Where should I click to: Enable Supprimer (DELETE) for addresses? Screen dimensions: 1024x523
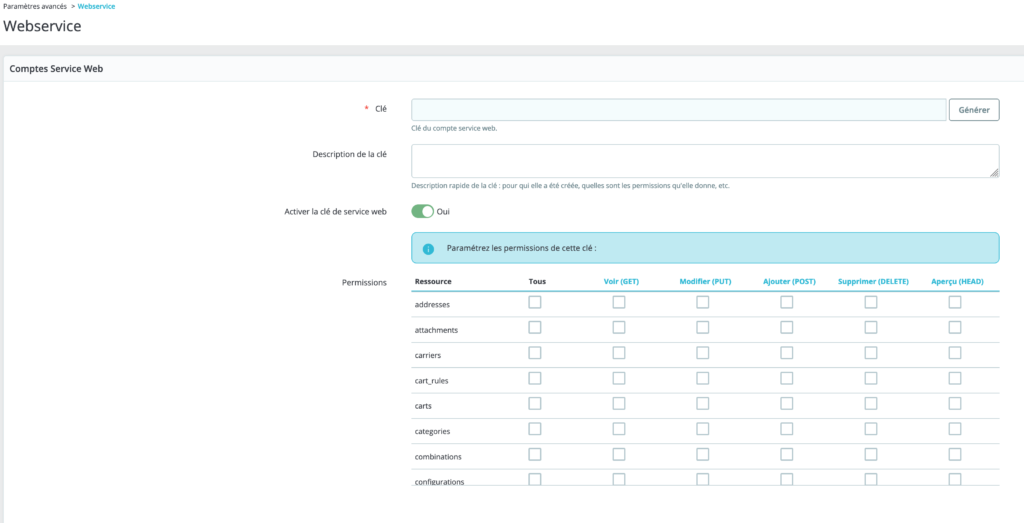tap(871, 302)
